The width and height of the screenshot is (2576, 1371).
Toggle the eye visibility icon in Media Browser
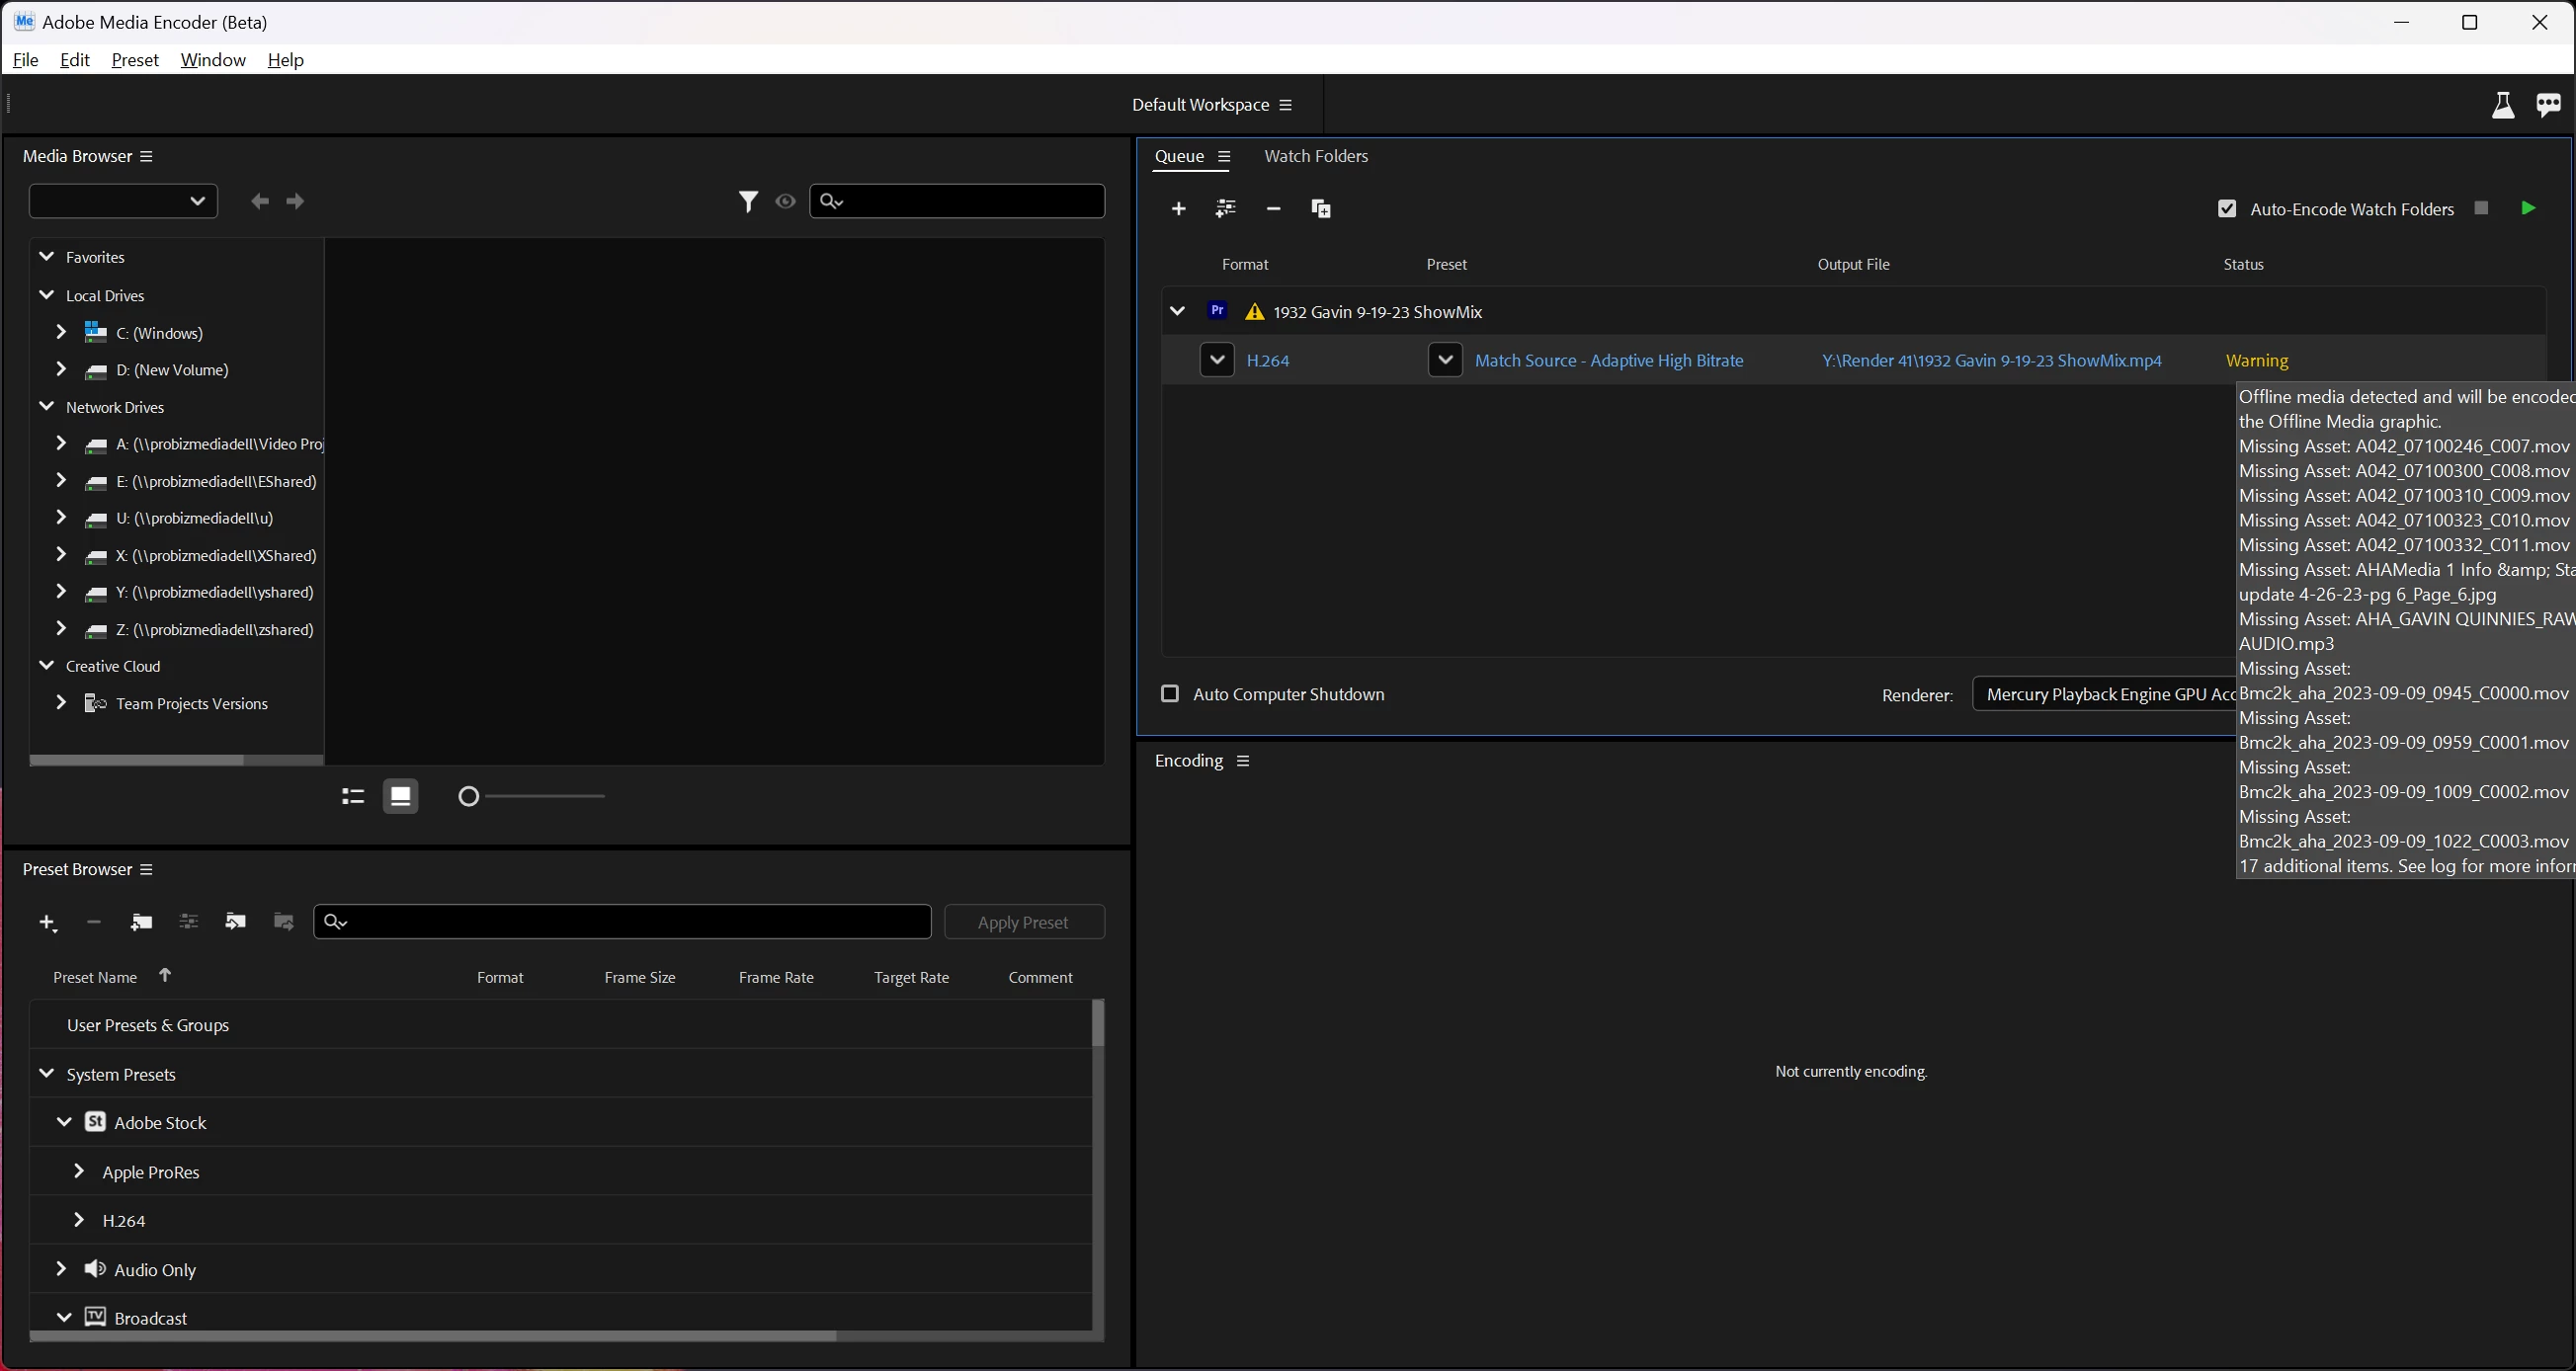[x=785, y=202]
